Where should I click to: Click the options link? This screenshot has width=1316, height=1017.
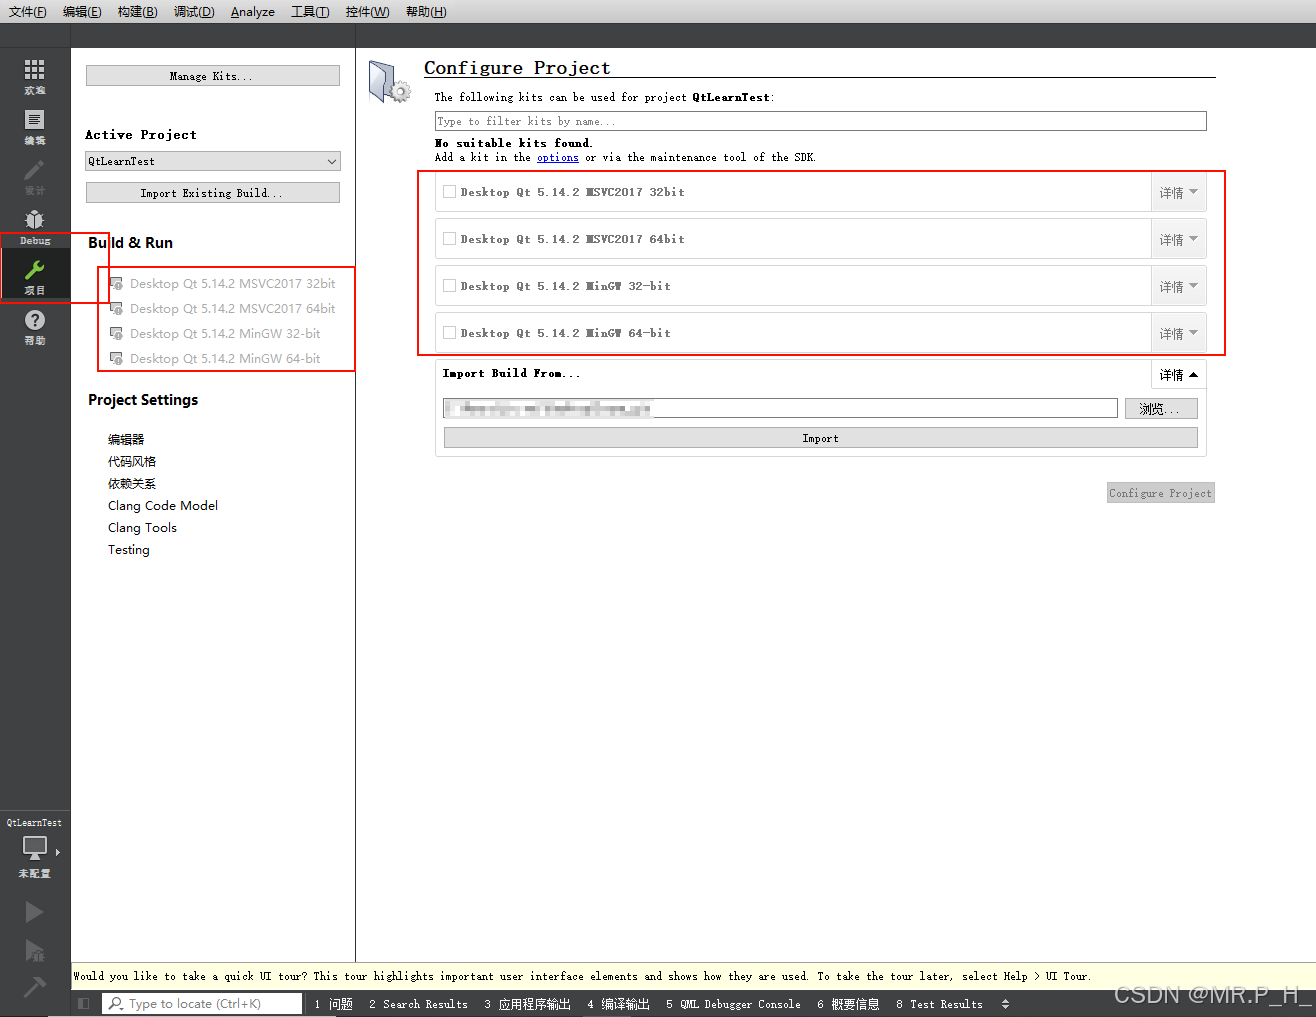coord(558,158)
